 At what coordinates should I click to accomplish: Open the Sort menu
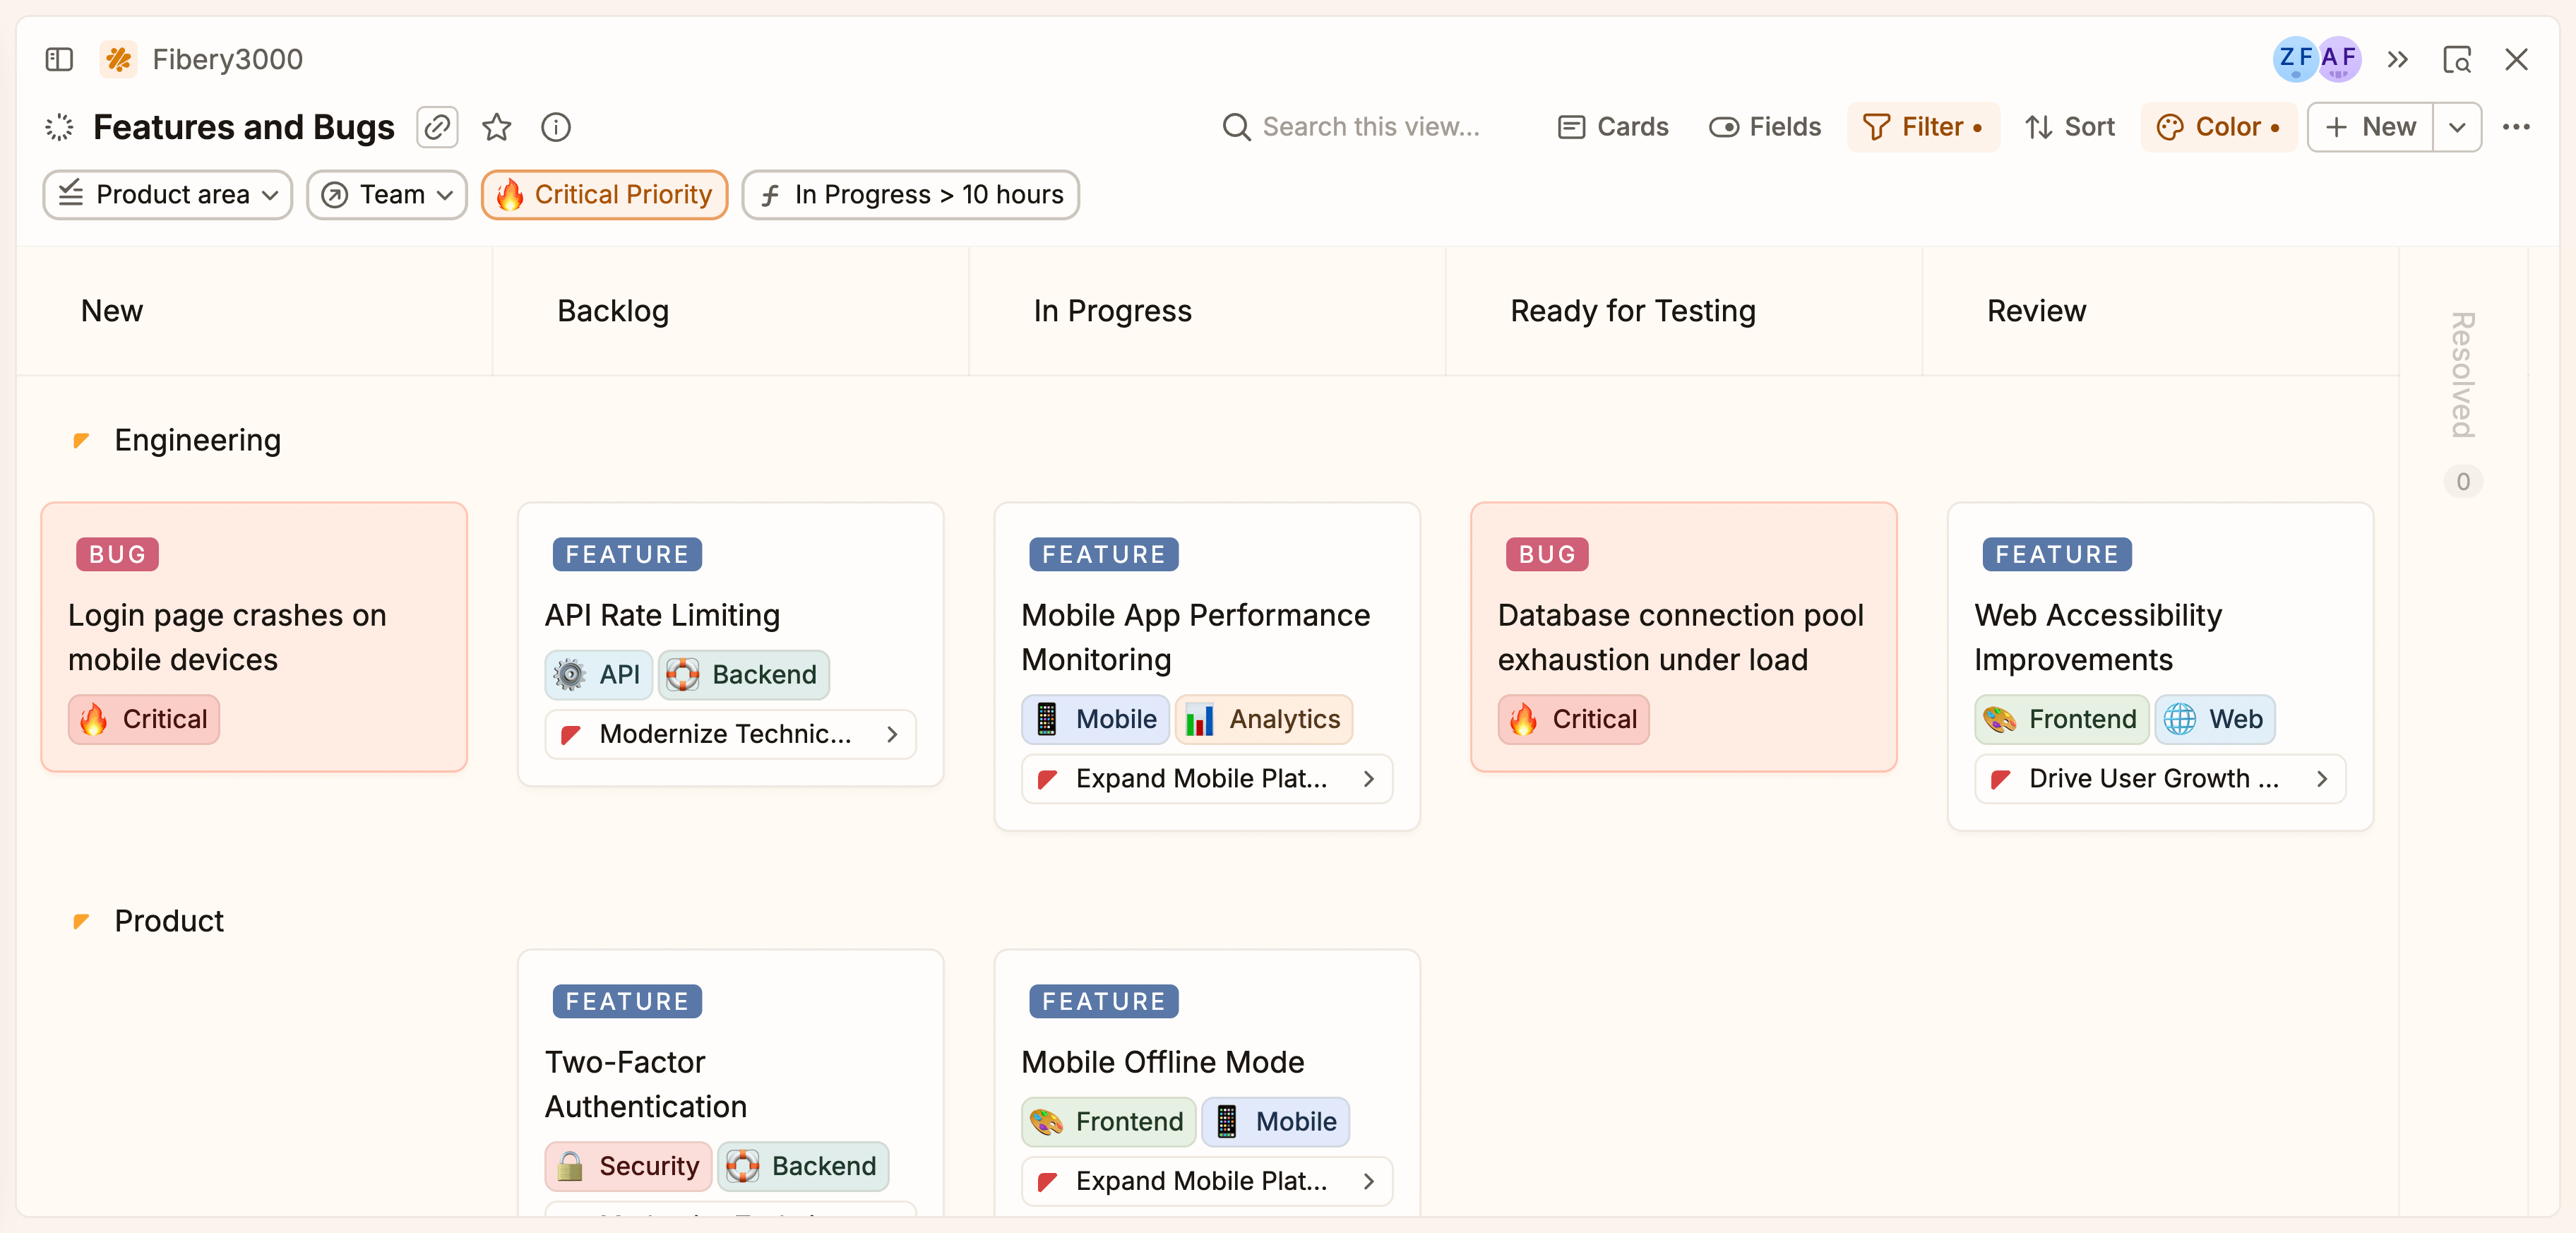[2069, 127]
